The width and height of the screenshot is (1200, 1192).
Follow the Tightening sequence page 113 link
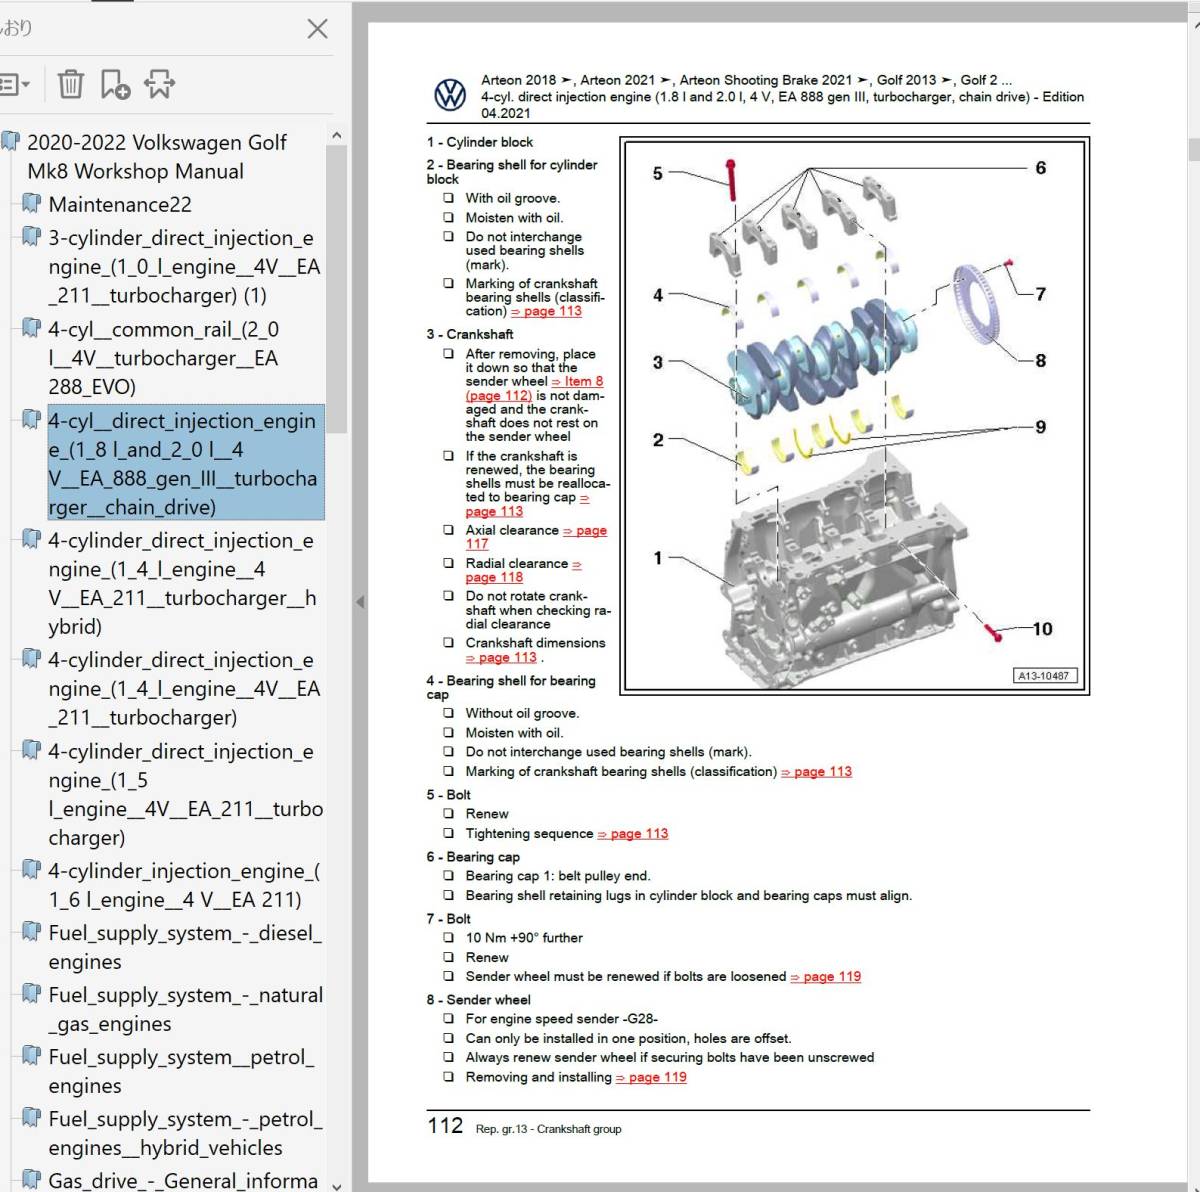(633, 834)
